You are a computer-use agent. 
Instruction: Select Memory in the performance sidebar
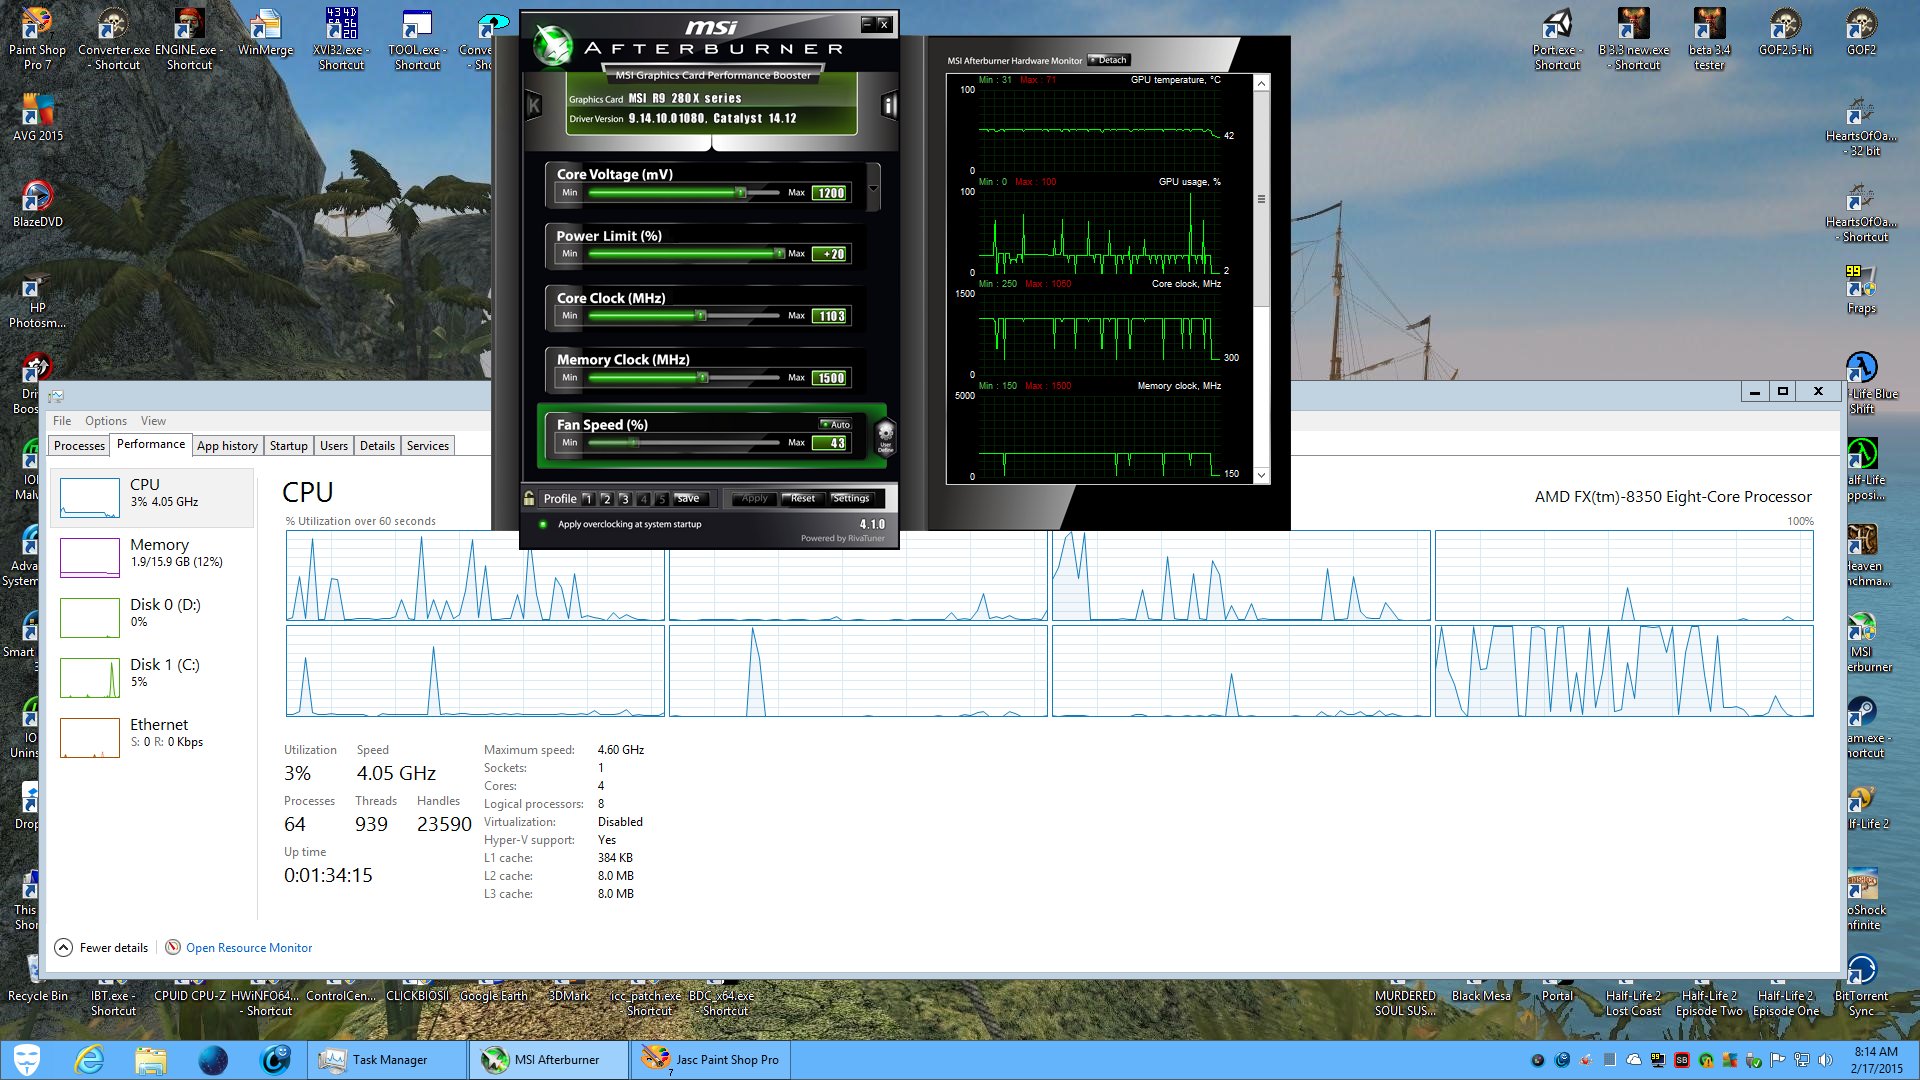click(x=152, y=557)
